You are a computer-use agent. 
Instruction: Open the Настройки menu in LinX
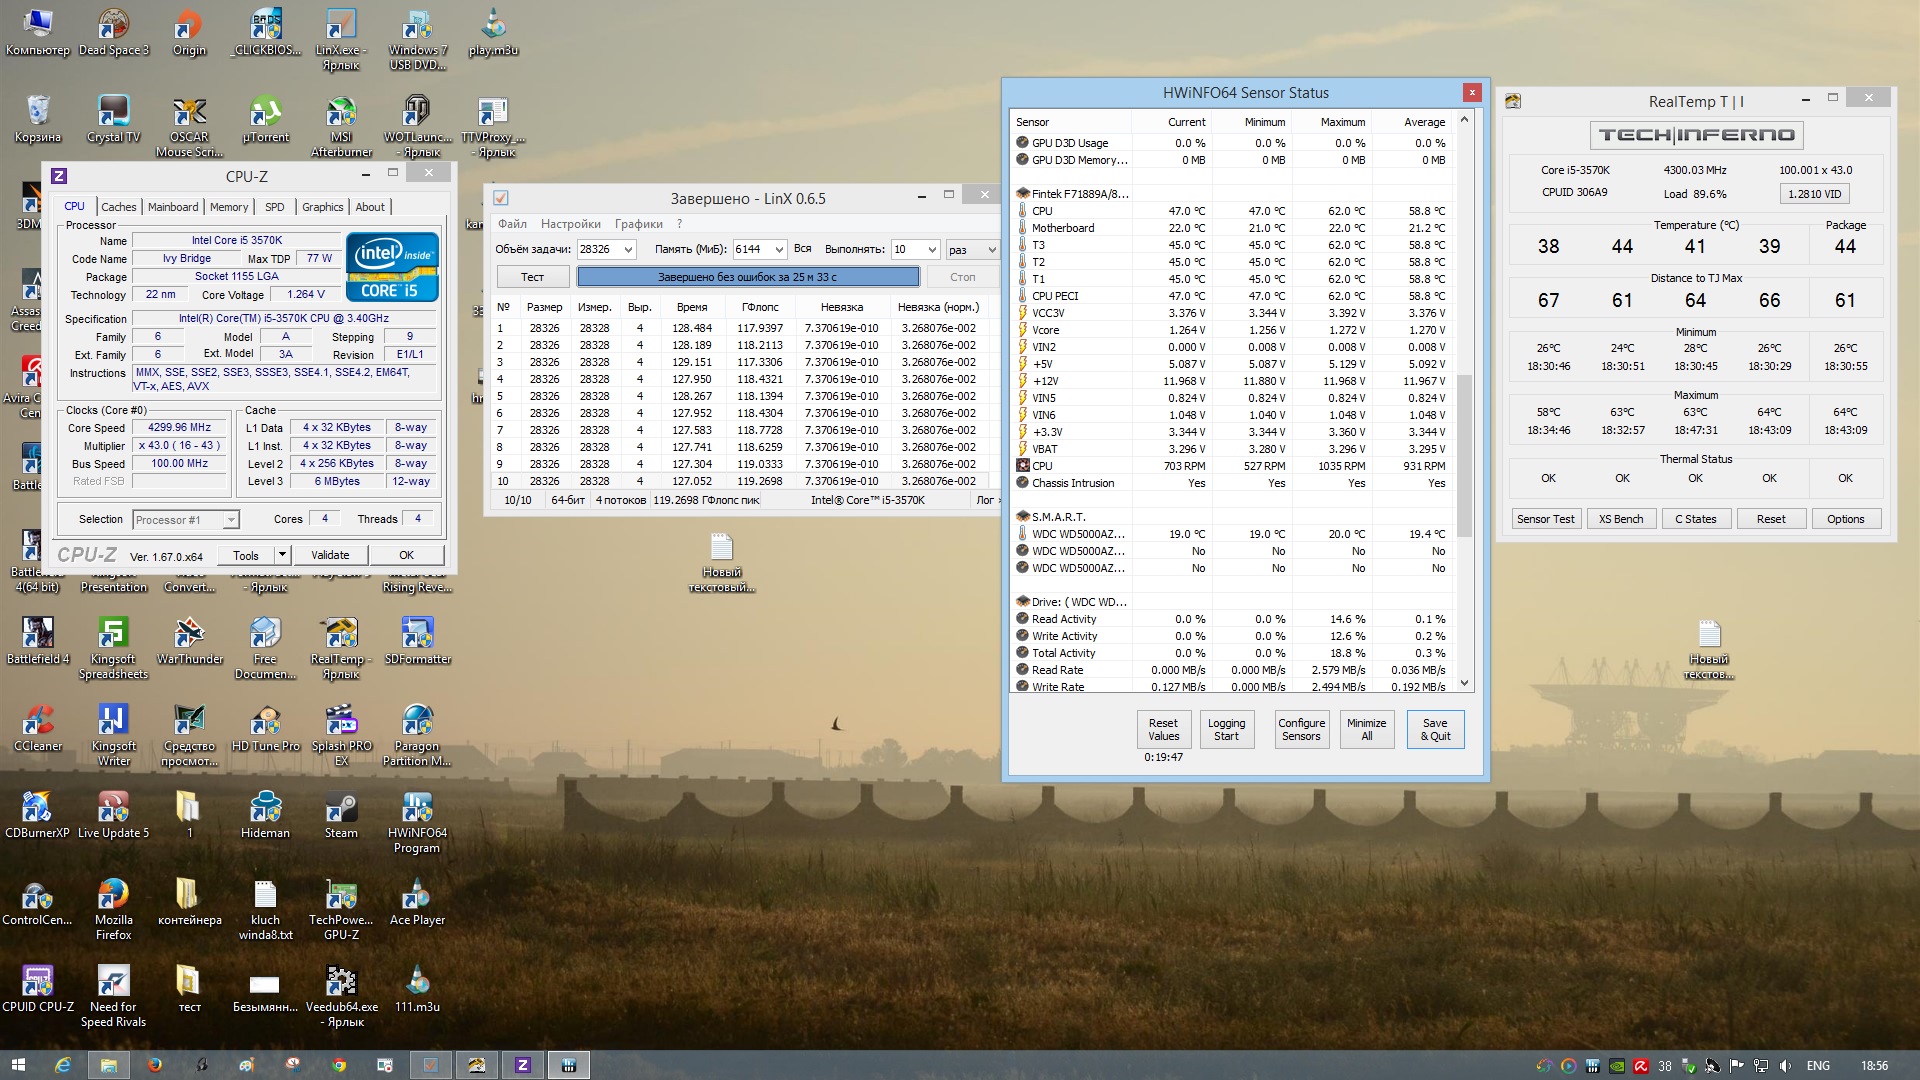point(570,224)
